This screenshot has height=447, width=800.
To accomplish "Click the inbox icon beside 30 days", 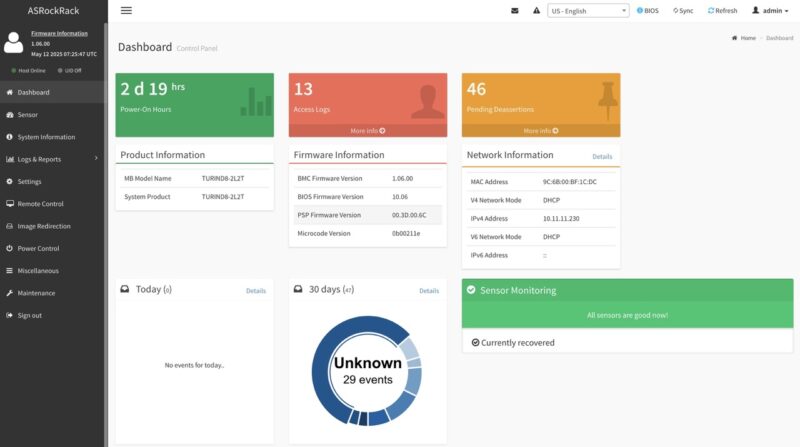I will pyautogui.click(x=298, y=289).
